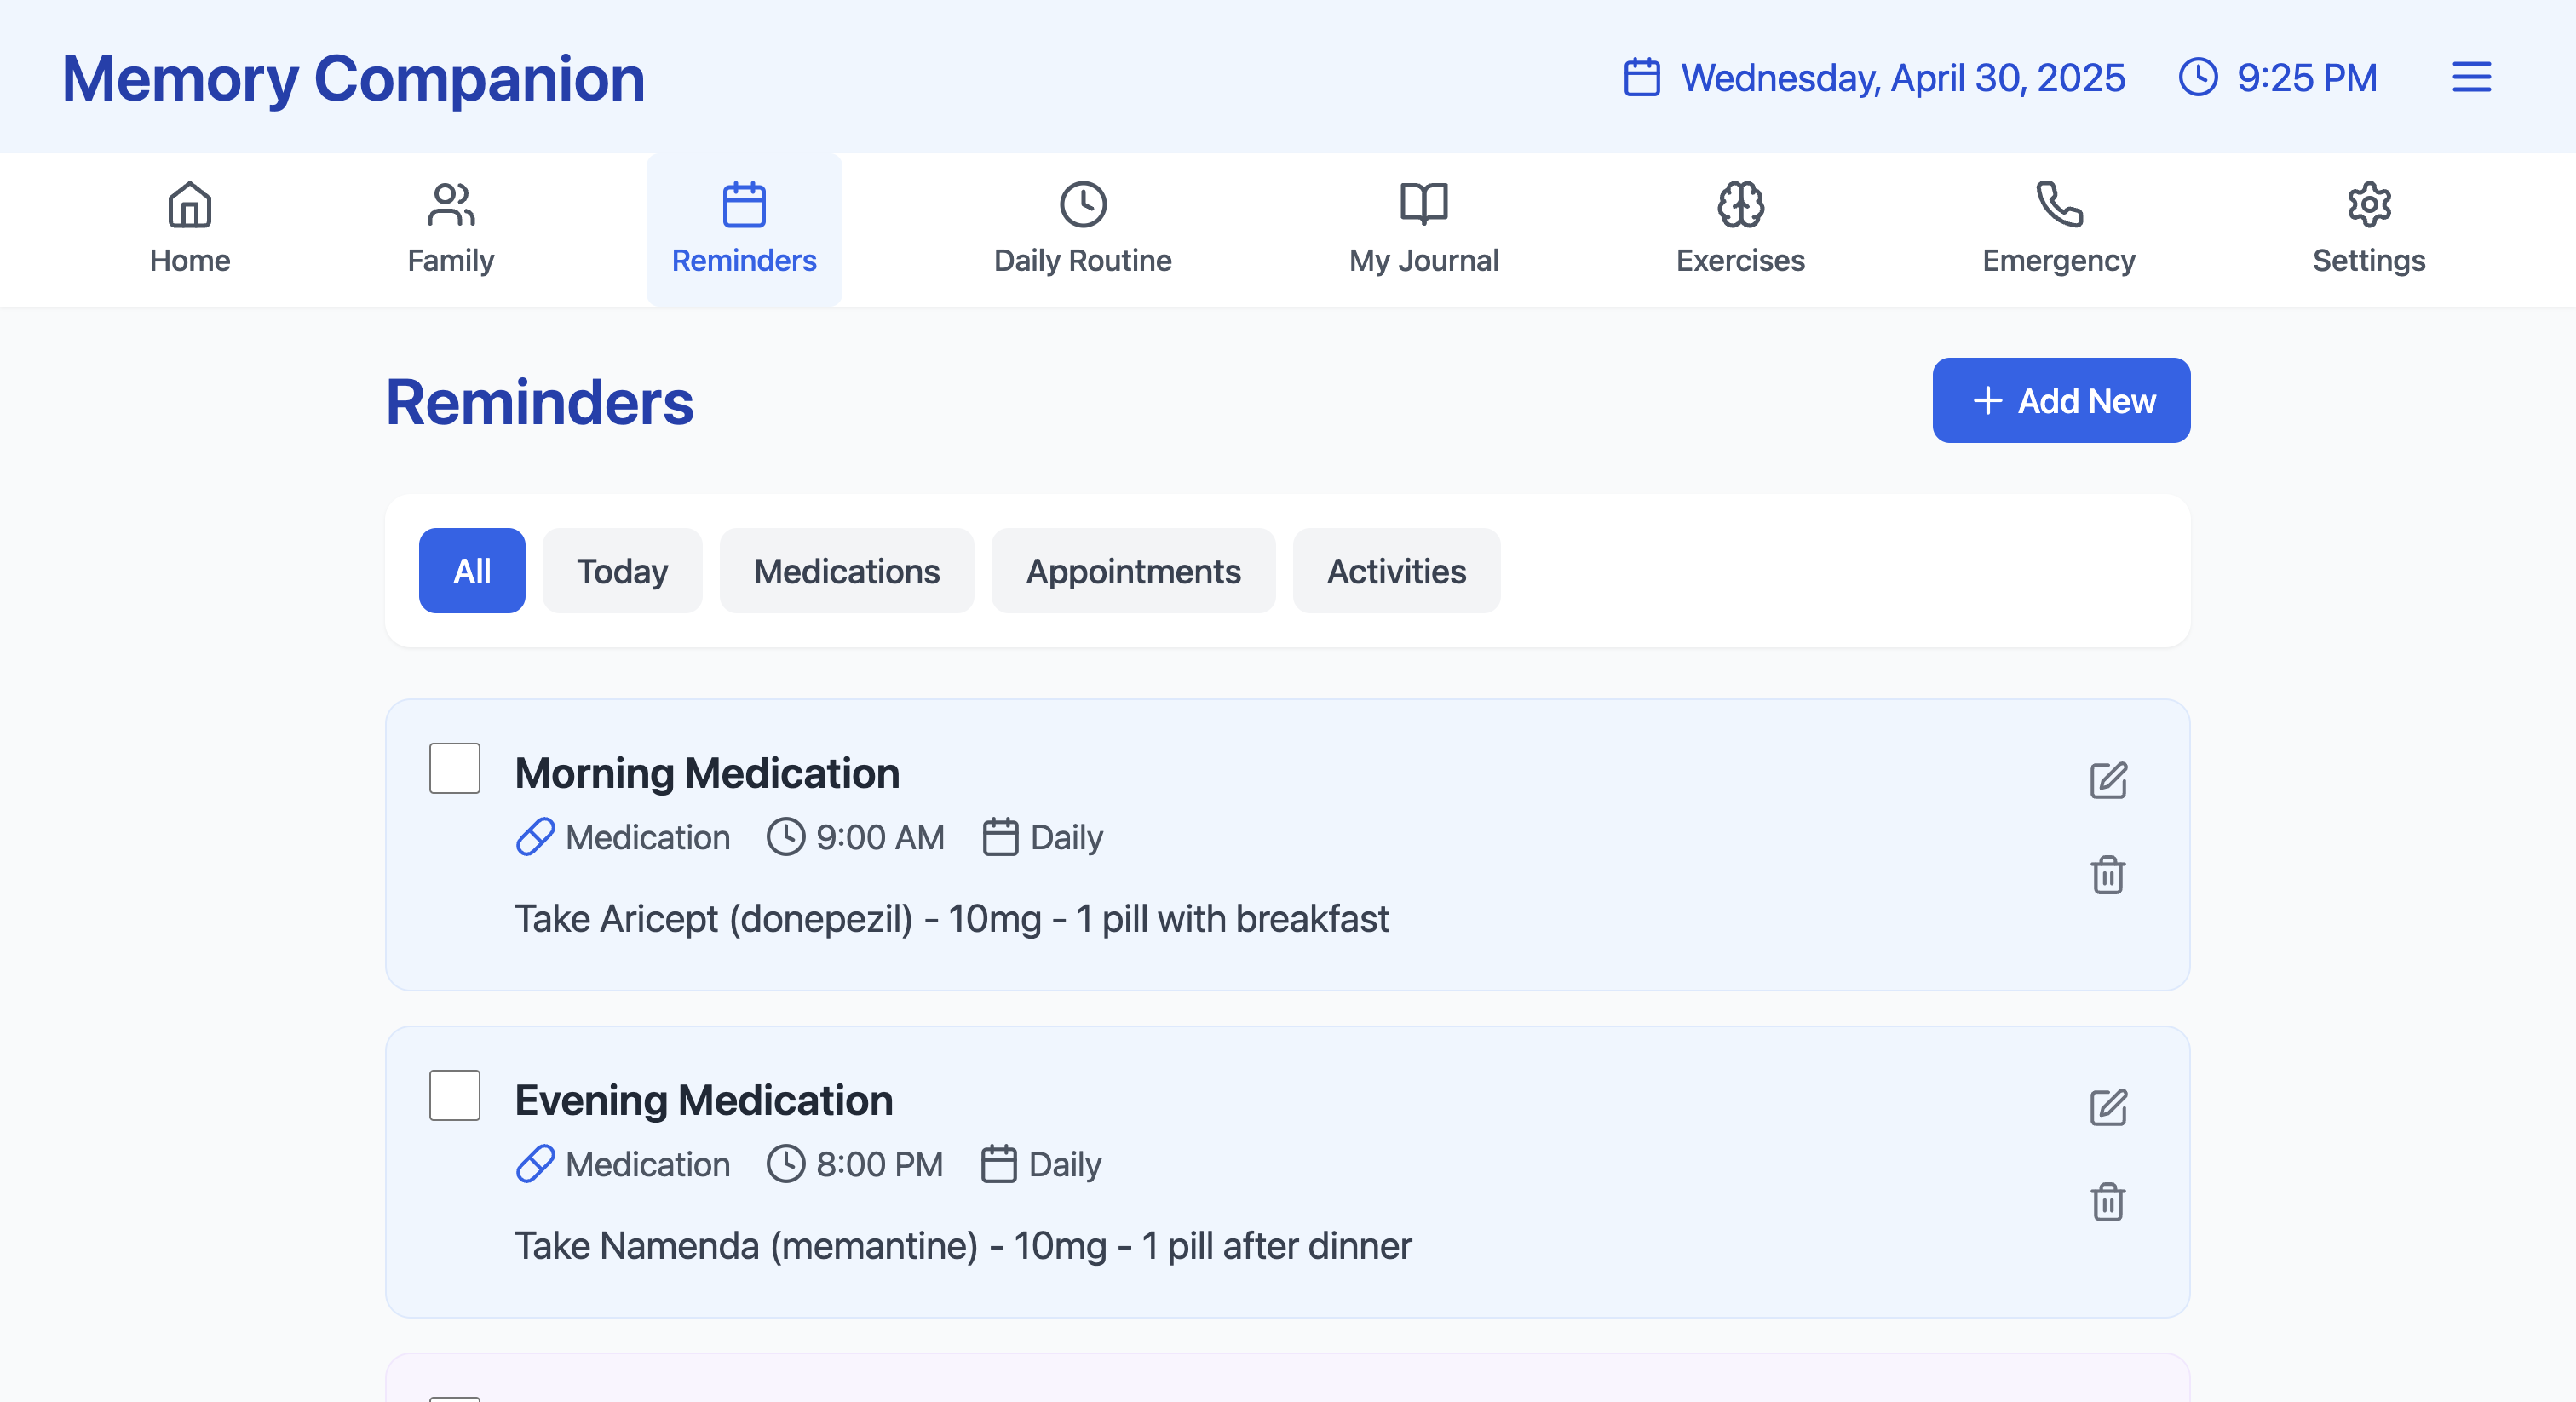Show only Medications reminders
2576x1402 pixels.
coord(846,571)
